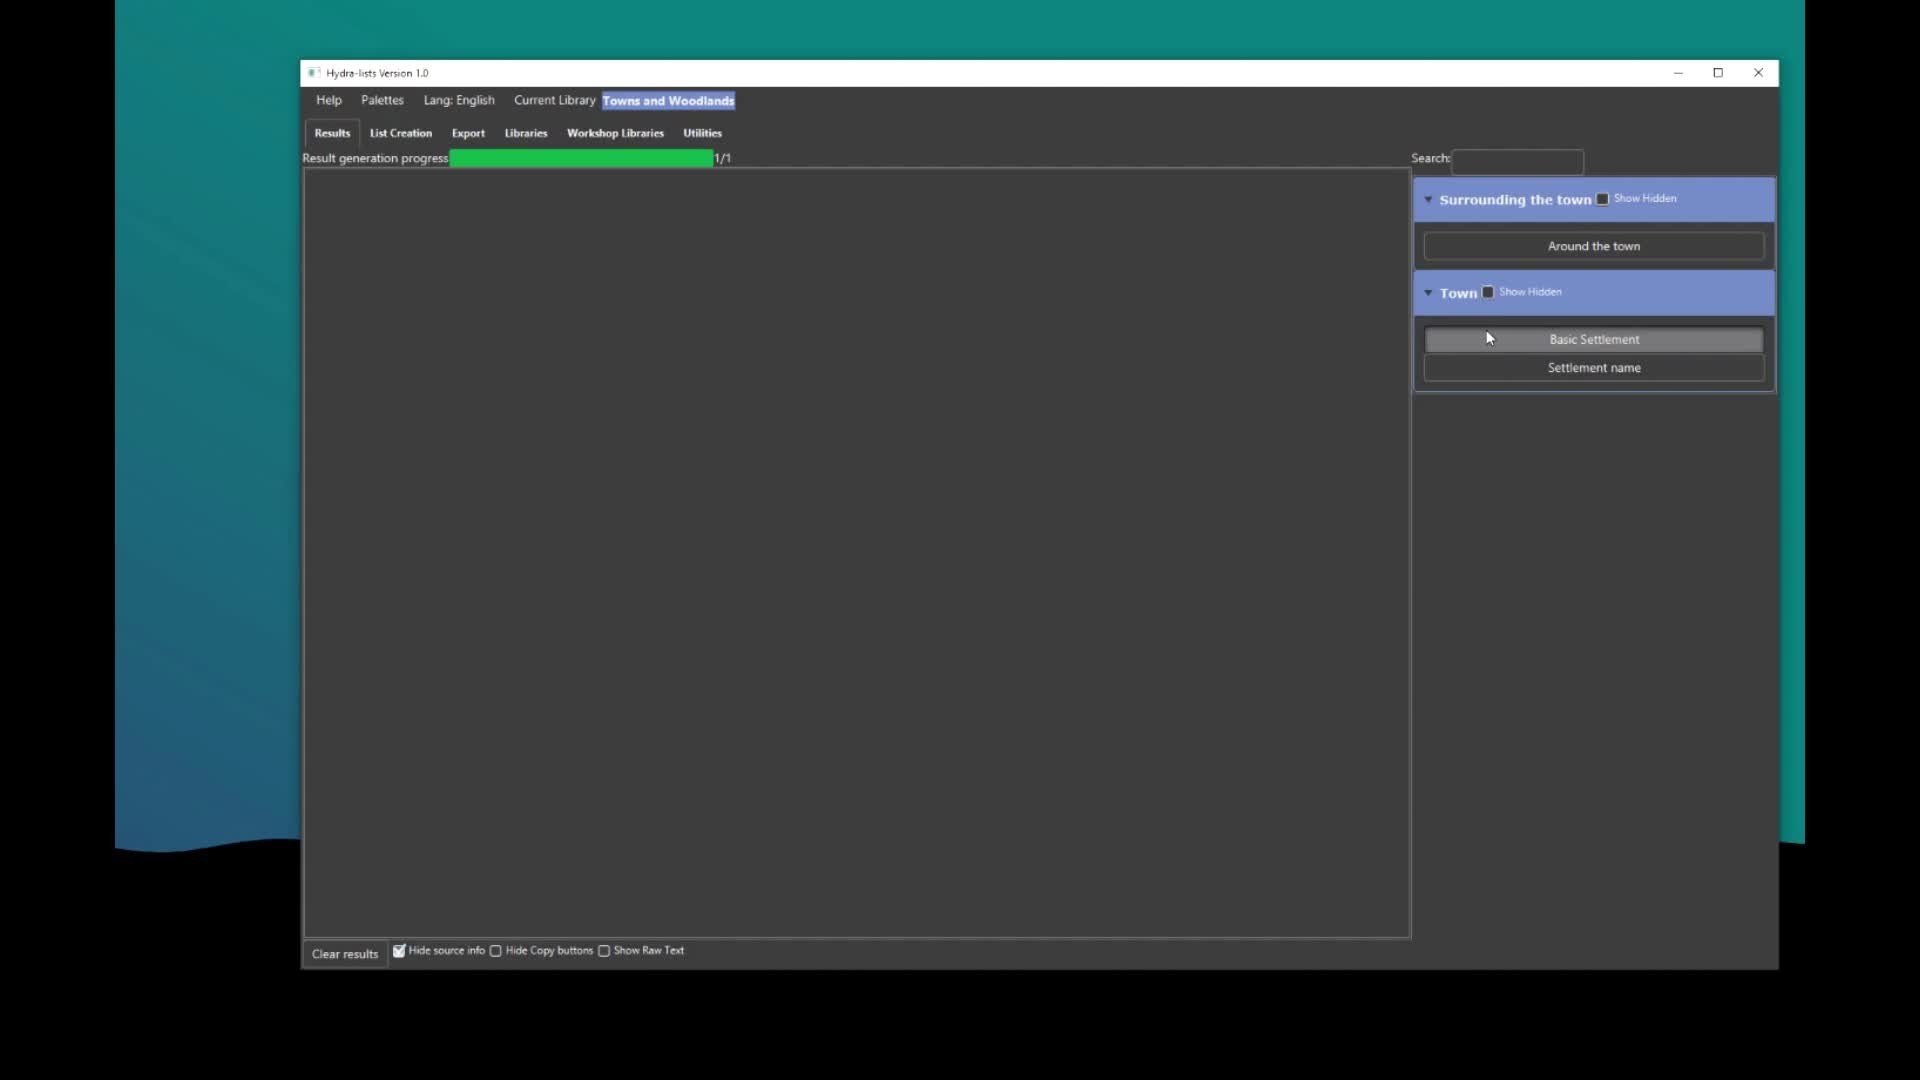Click the green result generation progress bar

pos(581,158)
